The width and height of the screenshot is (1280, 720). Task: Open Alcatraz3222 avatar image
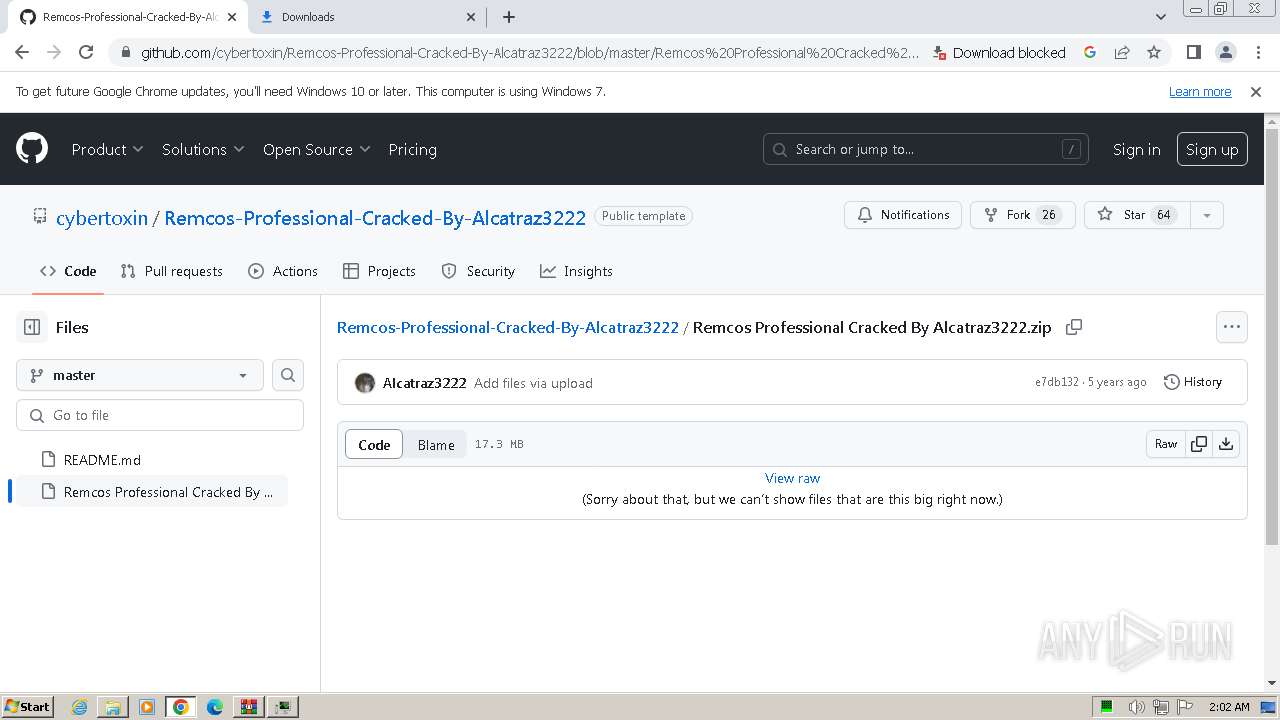(x=365, y=383)
